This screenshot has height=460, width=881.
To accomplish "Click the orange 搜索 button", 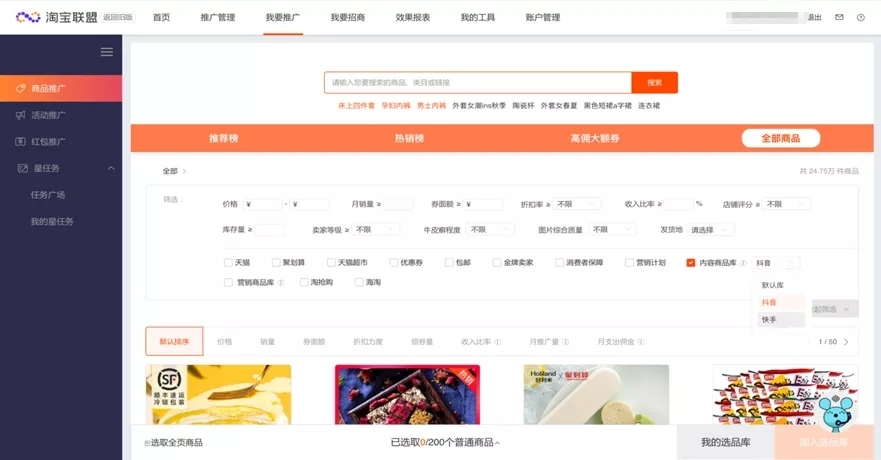I will click(655, 83).
